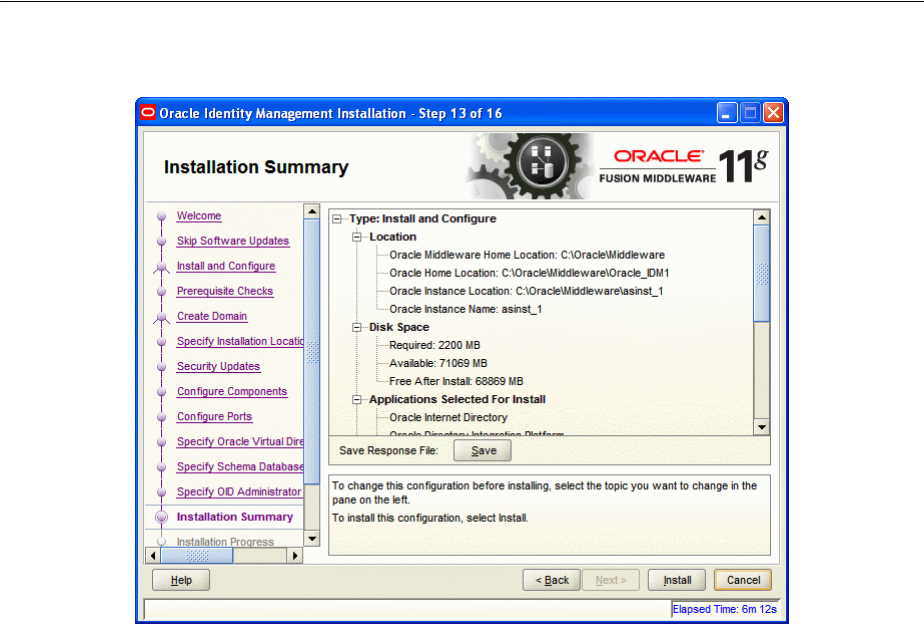
Task: Go to Specify Oracle Virtual Directory step
Action: tap(240, 442)
